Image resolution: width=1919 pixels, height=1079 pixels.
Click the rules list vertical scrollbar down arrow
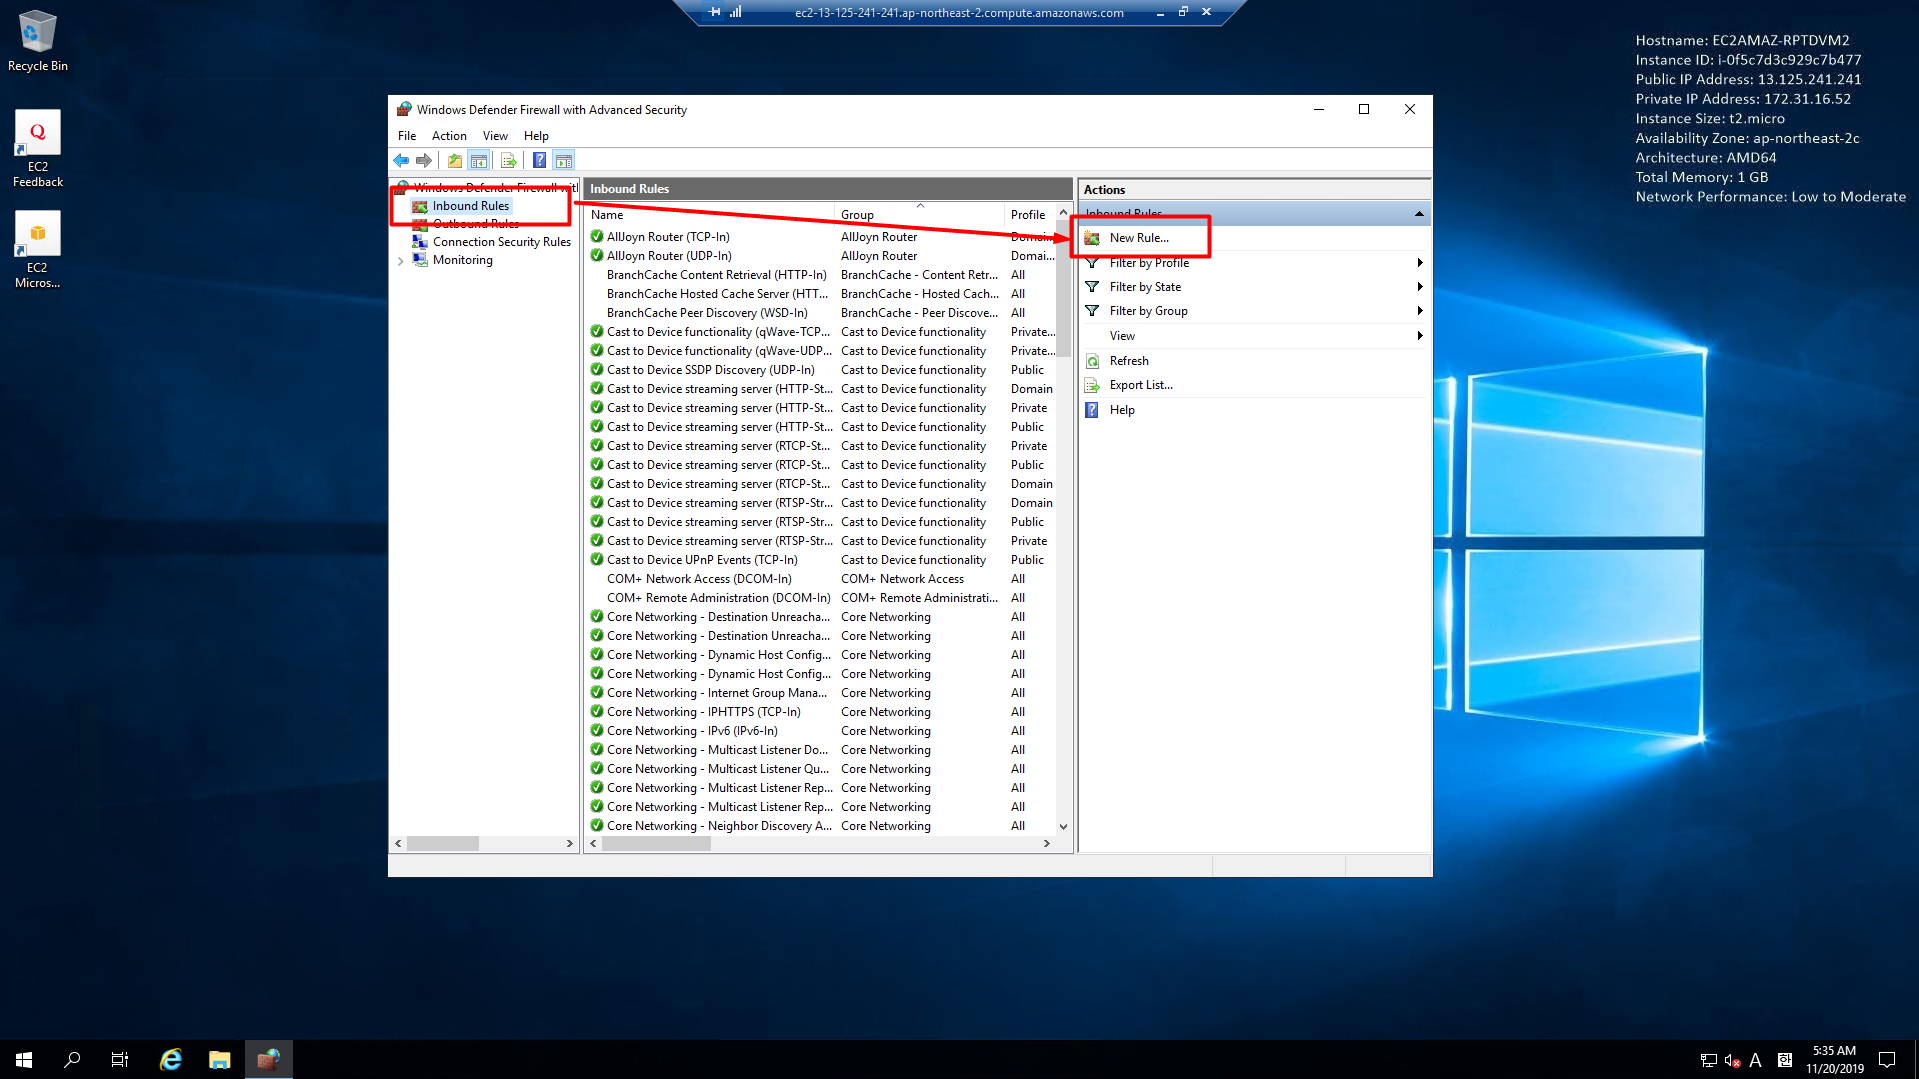pyautogui.click(x=1063, y=827)
